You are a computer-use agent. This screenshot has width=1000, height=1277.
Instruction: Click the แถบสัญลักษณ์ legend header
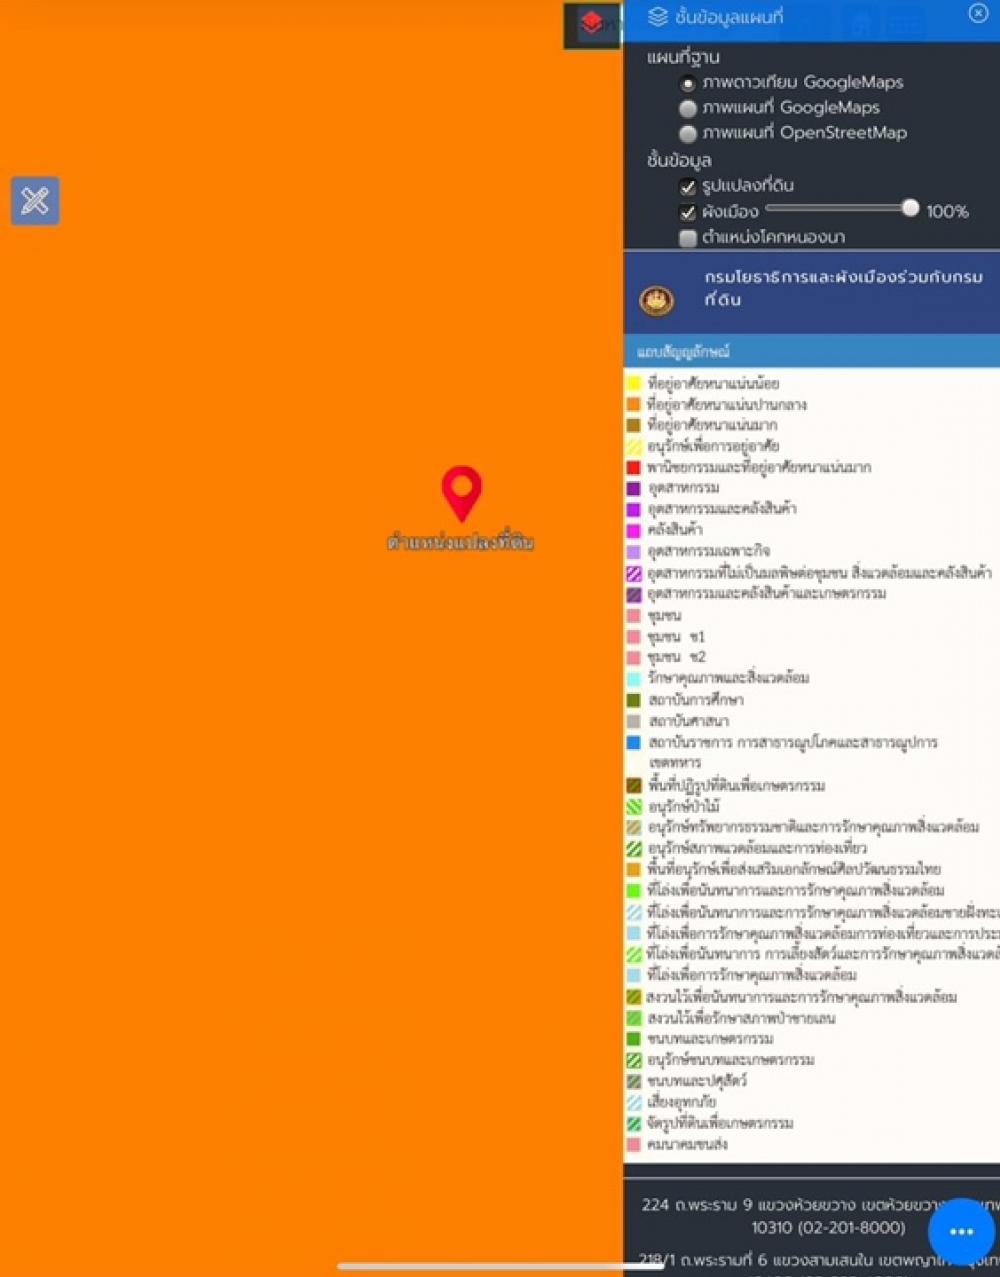[x=684, y=352]
